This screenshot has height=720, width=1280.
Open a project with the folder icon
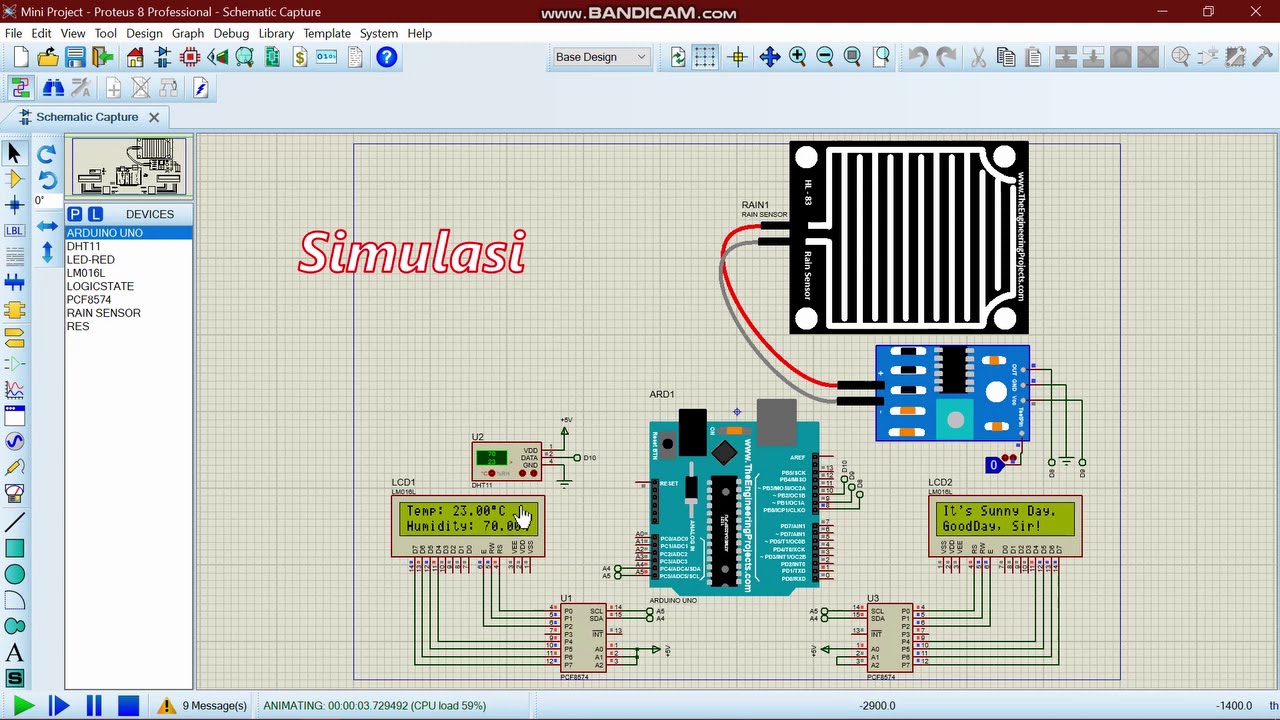pos(47,57)
